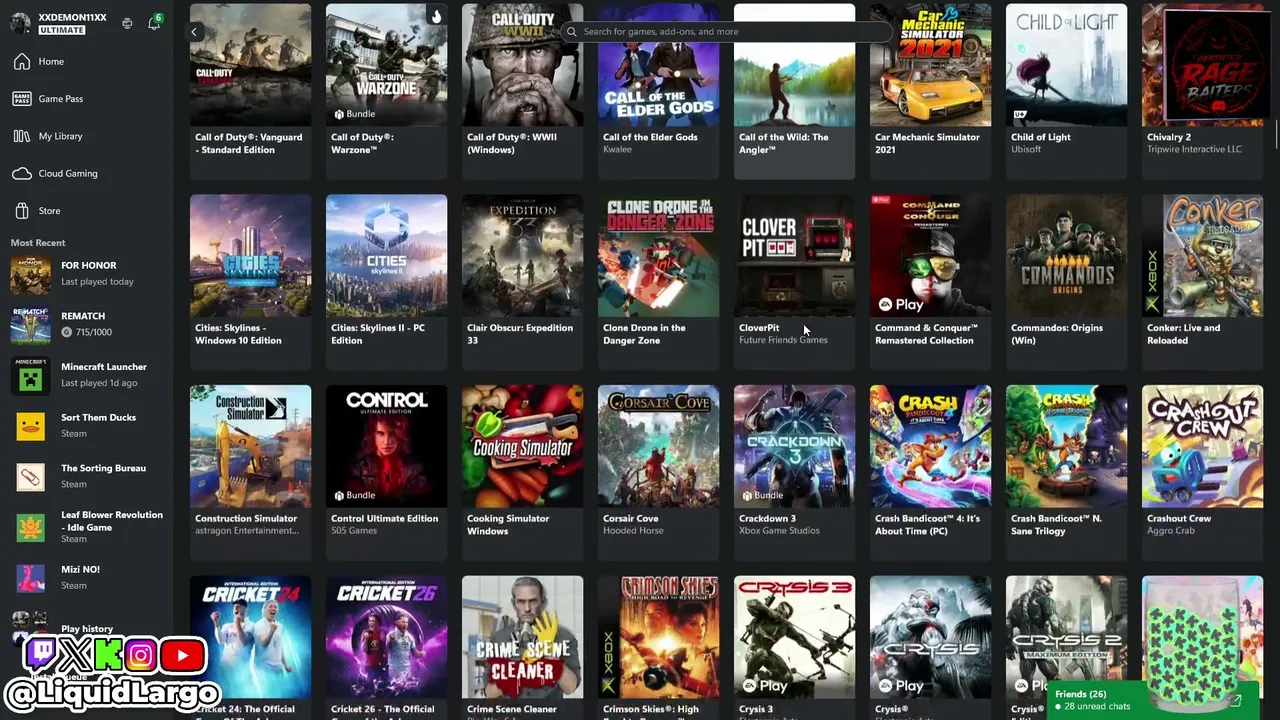Open The Sorting Bureau from Most Recent
This screenshot has width=1280, height=720.
coord(87,476)
